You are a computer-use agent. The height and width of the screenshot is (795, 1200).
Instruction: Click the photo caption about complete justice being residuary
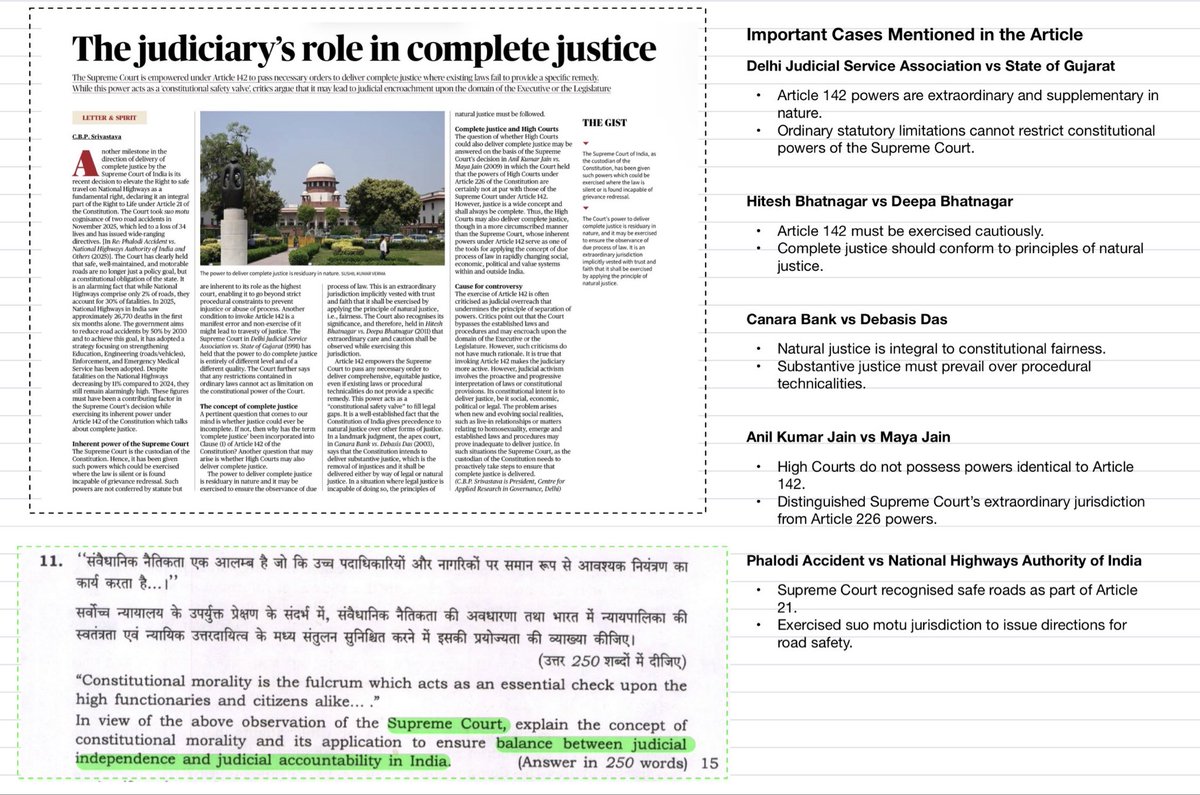(x=295, y=272)
